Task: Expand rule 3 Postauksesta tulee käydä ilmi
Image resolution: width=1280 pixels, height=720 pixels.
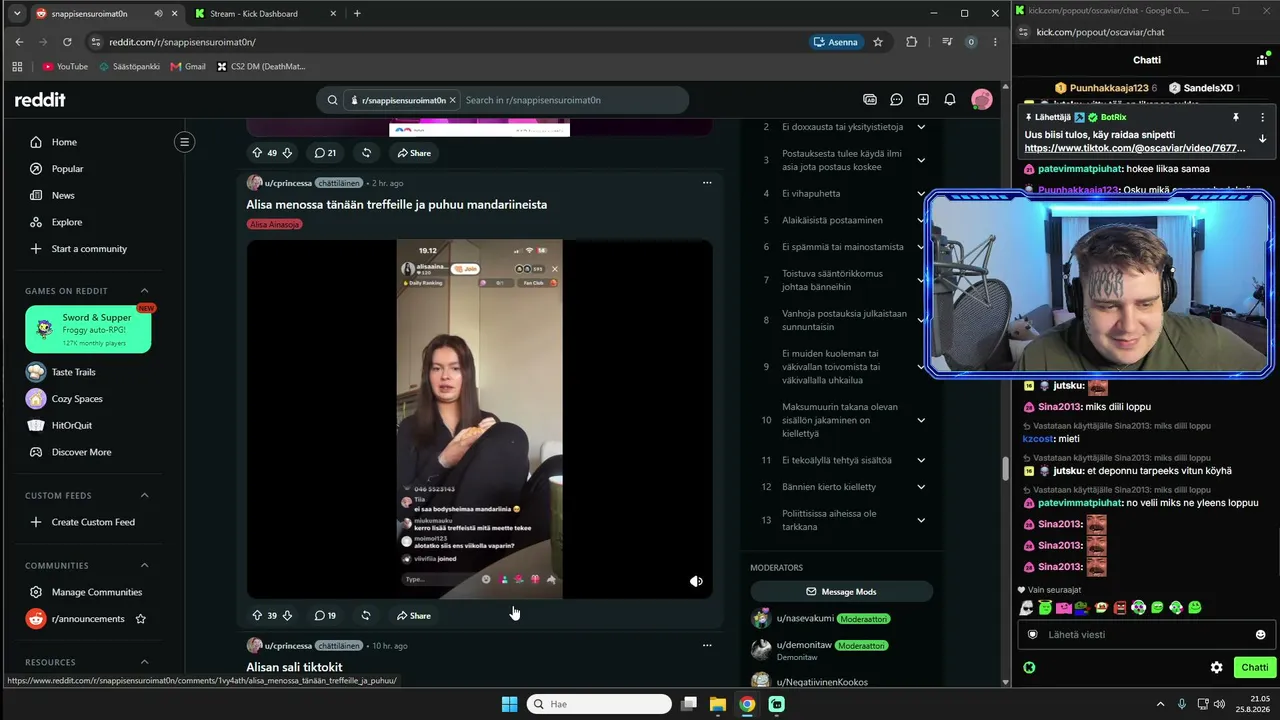Action: [921, 160]
